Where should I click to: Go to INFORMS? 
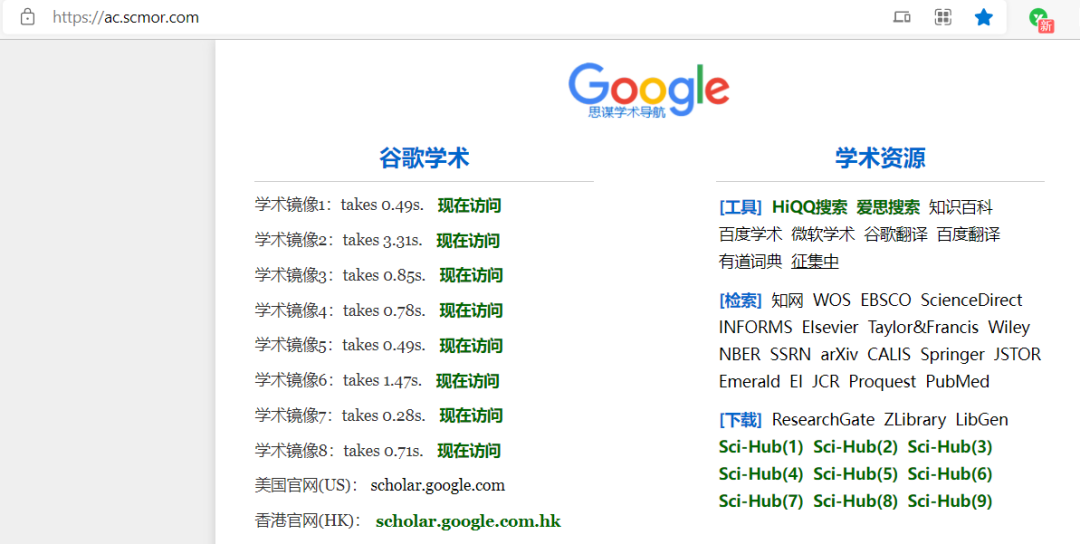pos(756,327)
